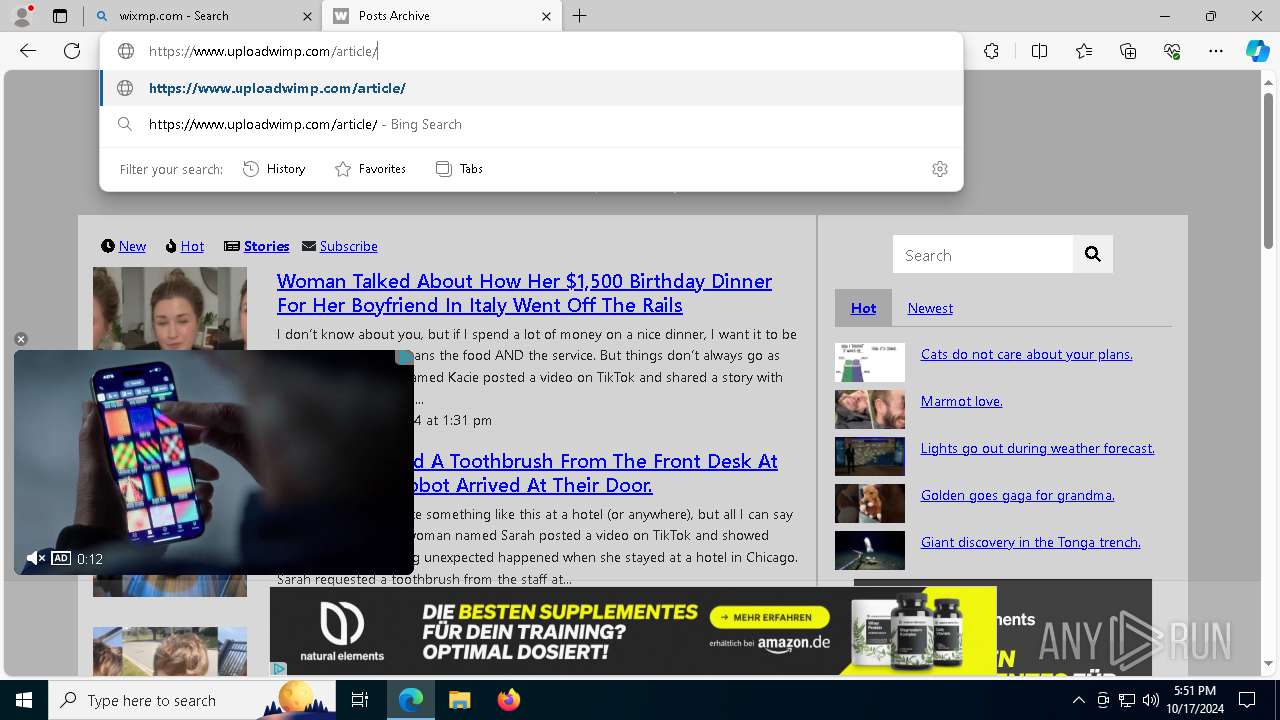Open the Stories link

[x=266, y=246]
